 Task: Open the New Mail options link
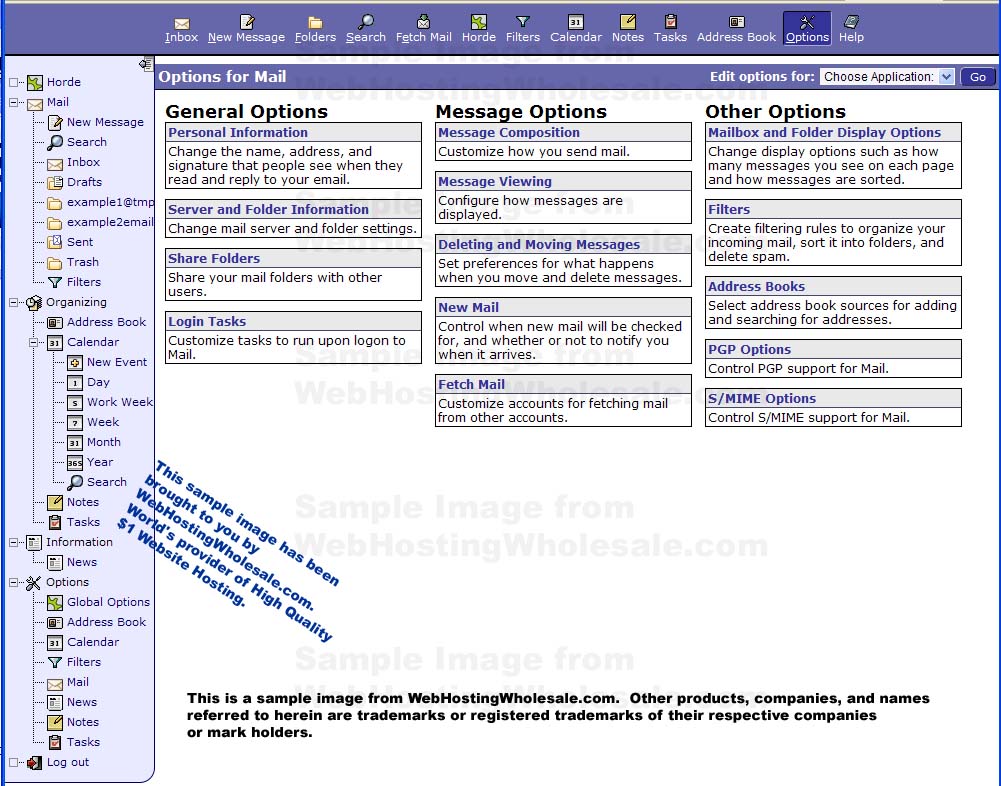[x=469, y=307]
